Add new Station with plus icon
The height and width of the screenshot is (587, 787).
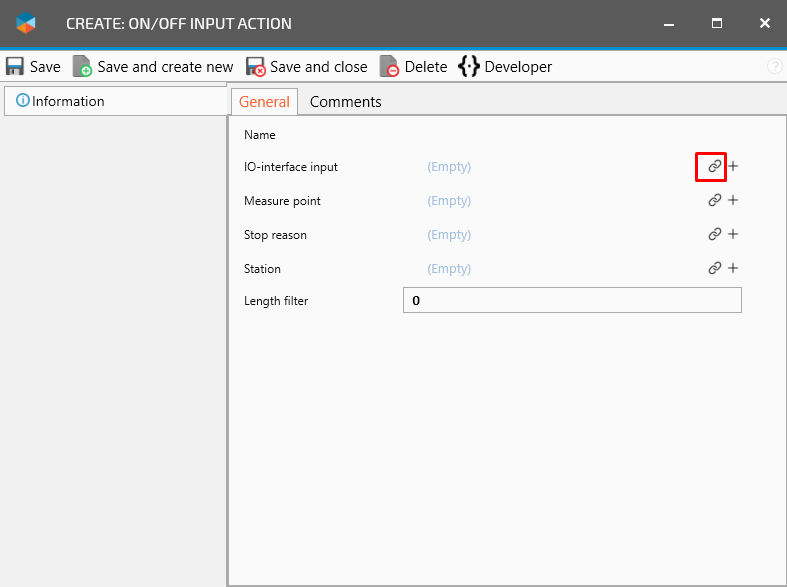tap(733, 269)
